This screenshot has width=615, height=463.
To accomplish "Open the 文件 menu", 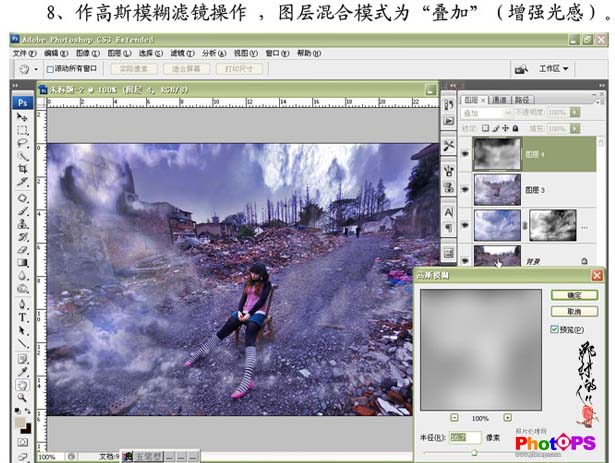I will tap(24, 53).
